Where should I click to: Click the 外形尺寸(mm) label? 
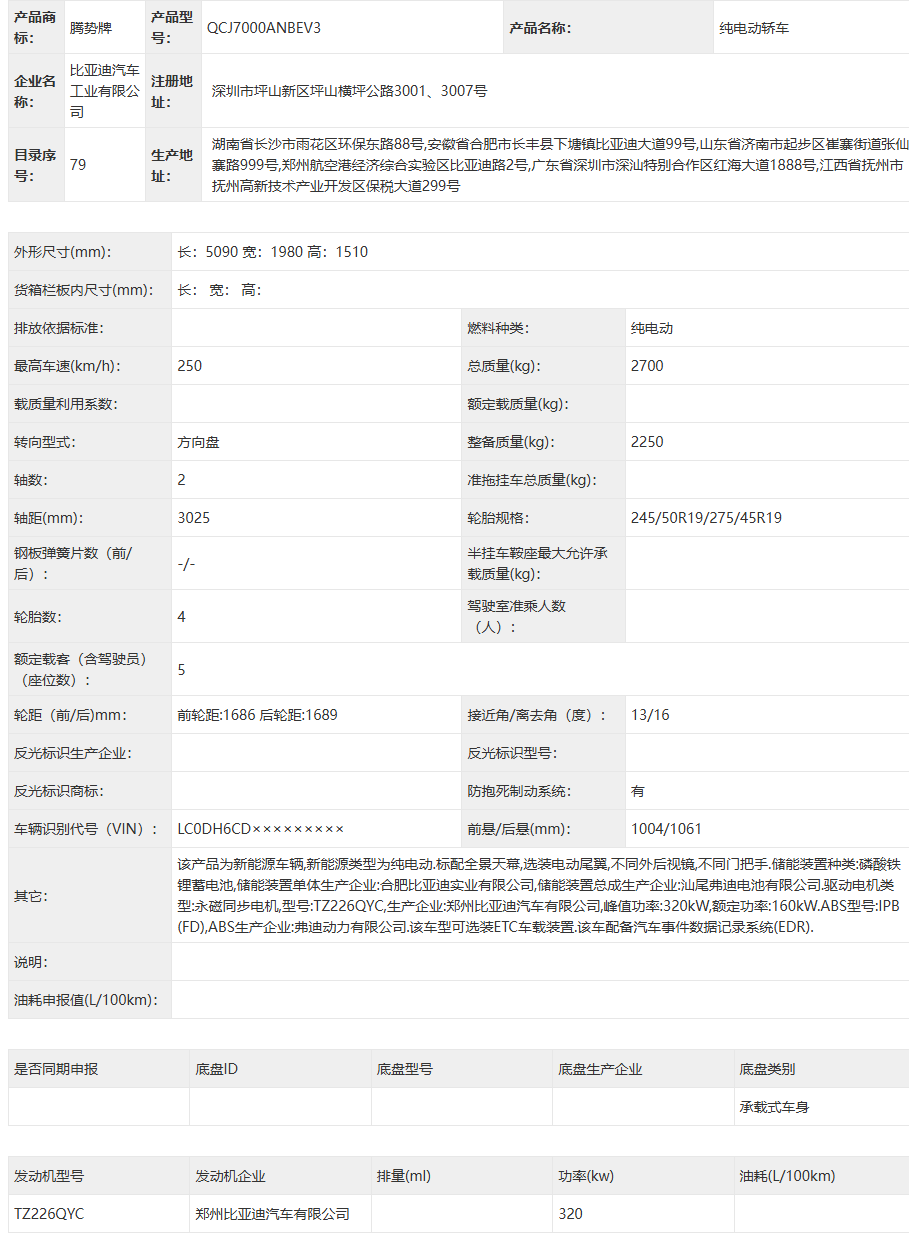tap(63, 252)
